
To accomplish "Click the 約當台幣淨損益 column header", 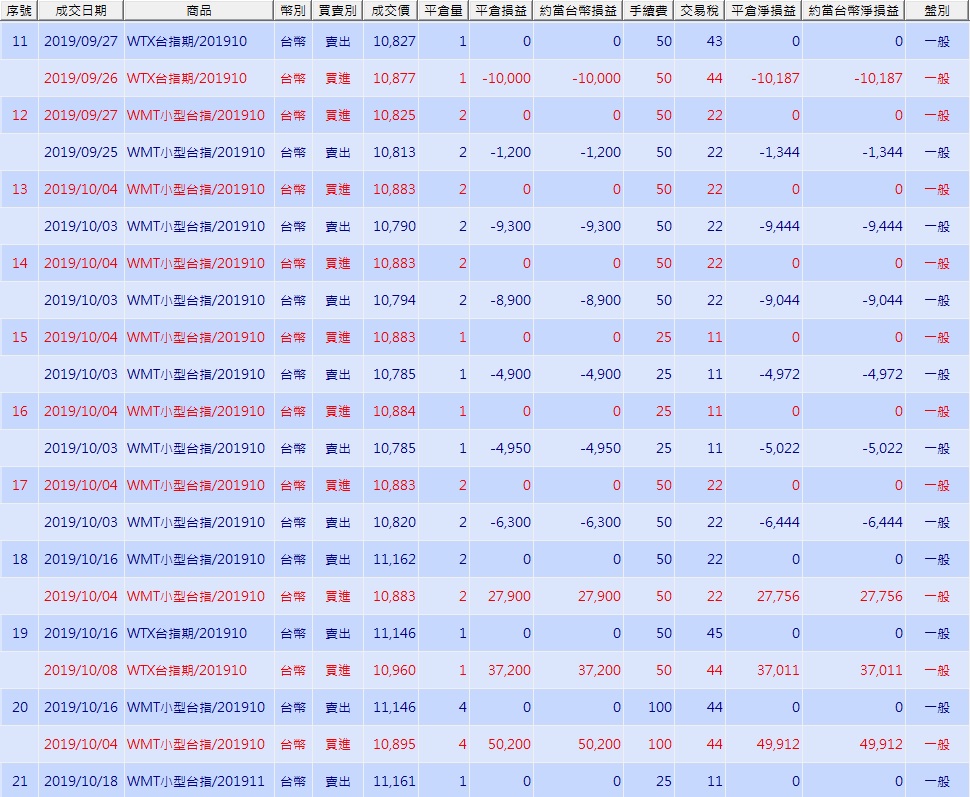I will tap(854, 11).
